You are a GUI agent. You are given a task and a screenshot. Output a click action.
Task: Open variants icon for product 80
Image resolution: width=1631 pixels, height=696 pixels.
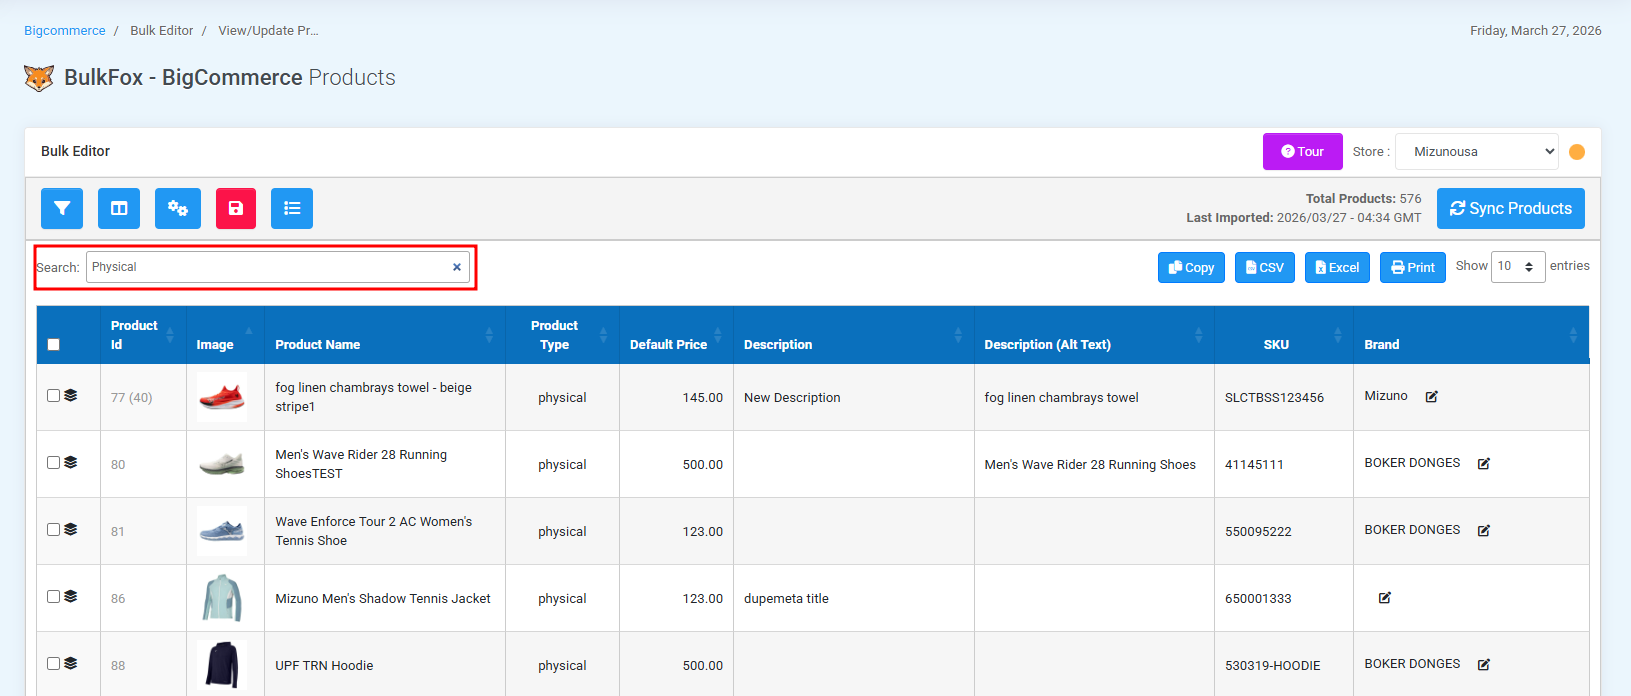point(71,462)
